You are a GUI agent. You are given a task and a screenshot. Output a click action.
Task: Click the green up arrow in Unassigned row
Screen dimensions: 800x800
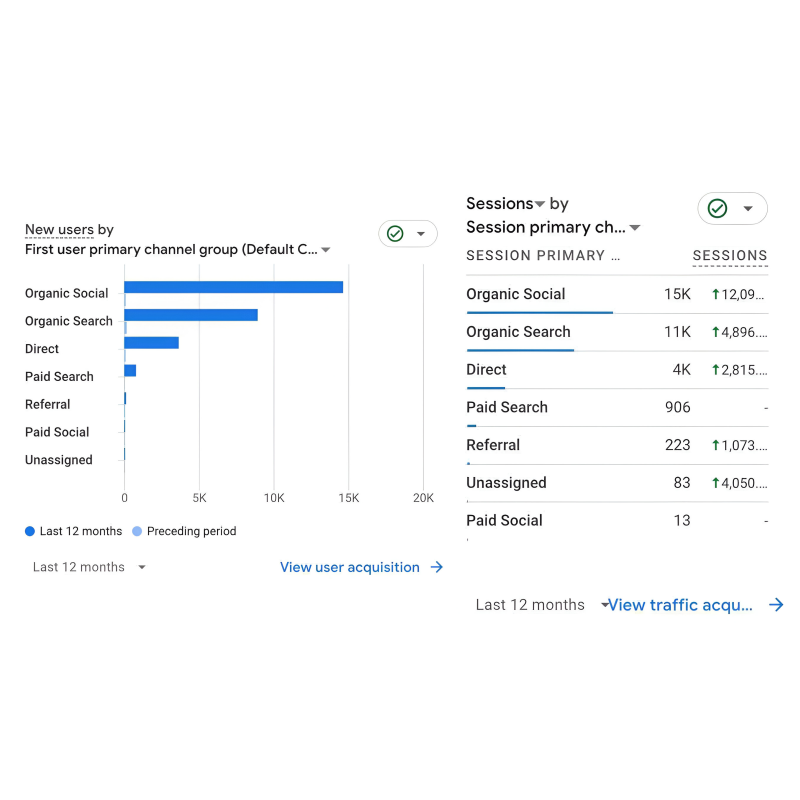(x=716, y=483)
